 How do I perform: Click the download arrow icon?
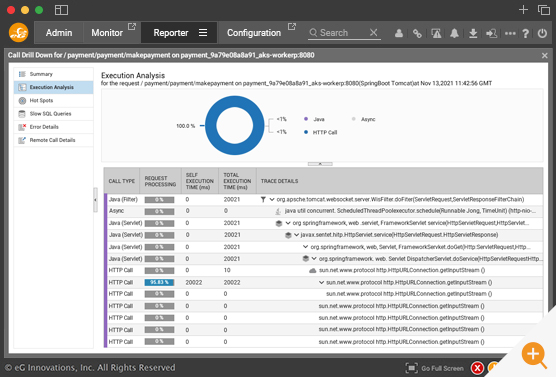pyautogui.click(x=473, y=33)
